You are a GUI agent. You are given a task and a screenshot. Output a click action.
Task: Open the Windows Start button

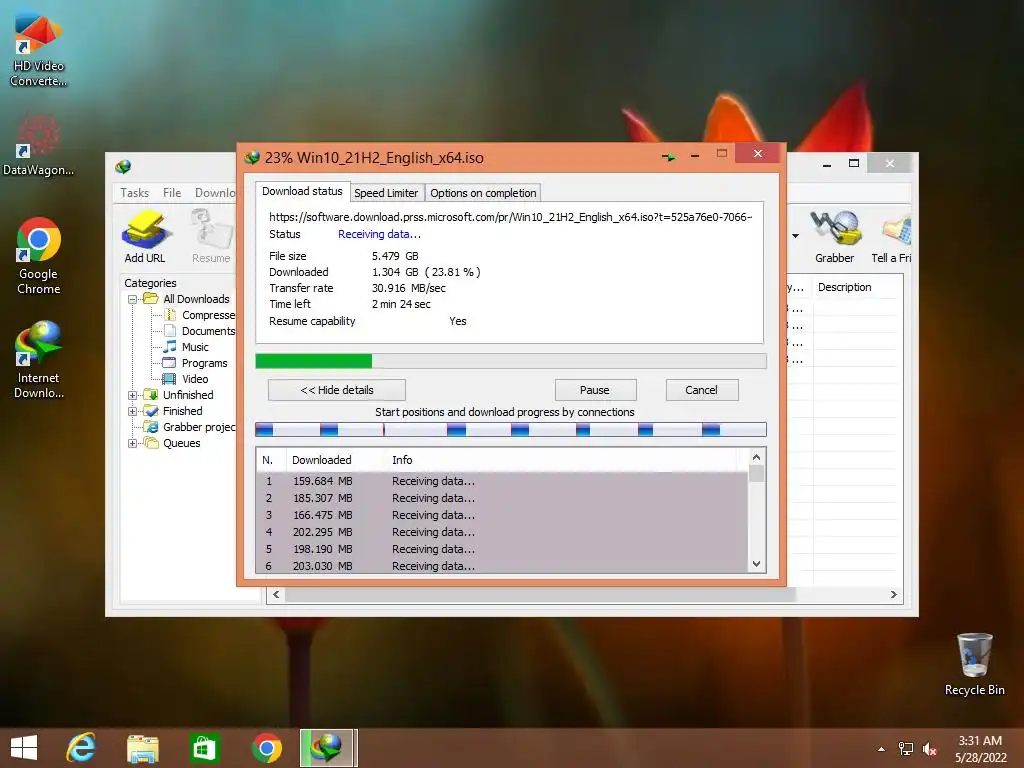[x=24, y=748]
